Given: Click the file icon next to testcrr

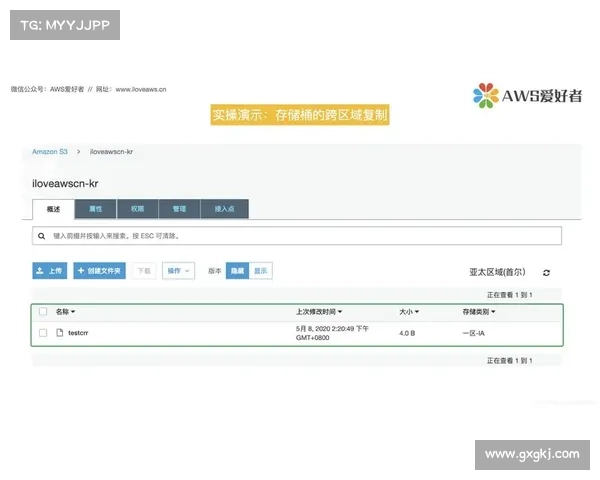Looking at the screenshot, I should (x=60, y=332).
